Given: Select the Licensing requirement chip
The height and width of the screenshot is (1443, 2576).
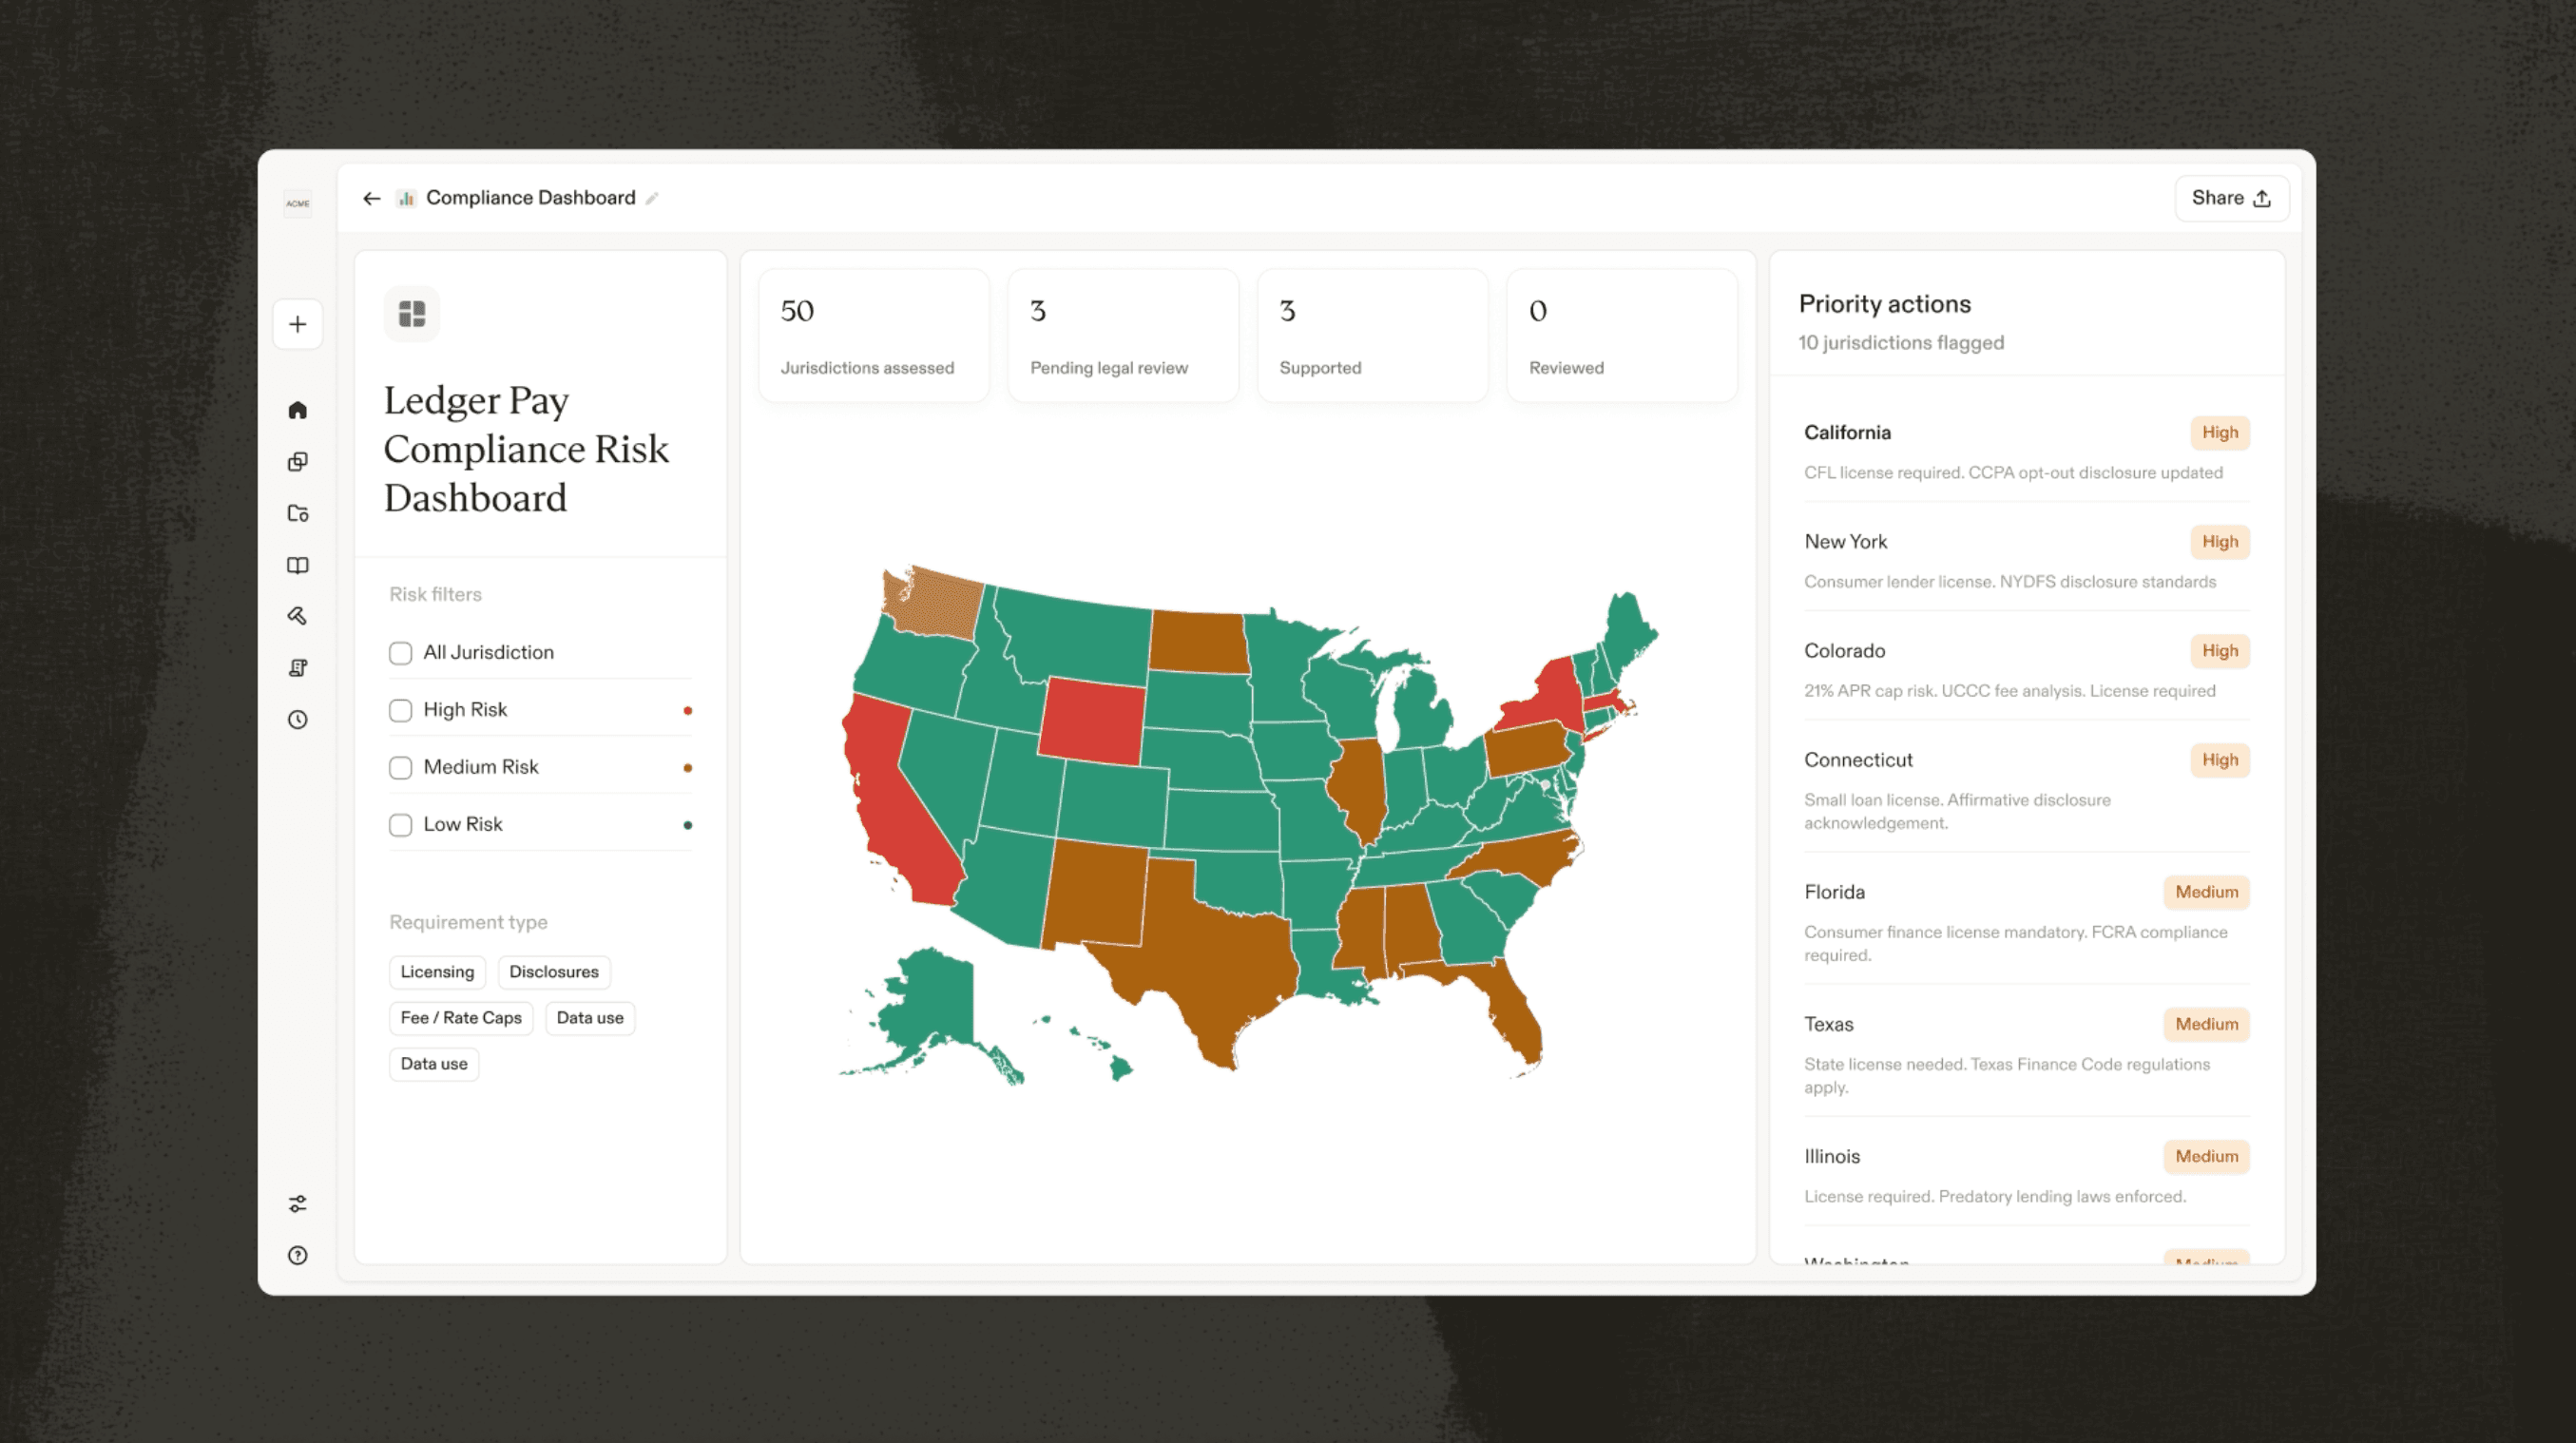Looking at the screenshot, I should pyautogui.click(x=437, y=972).
